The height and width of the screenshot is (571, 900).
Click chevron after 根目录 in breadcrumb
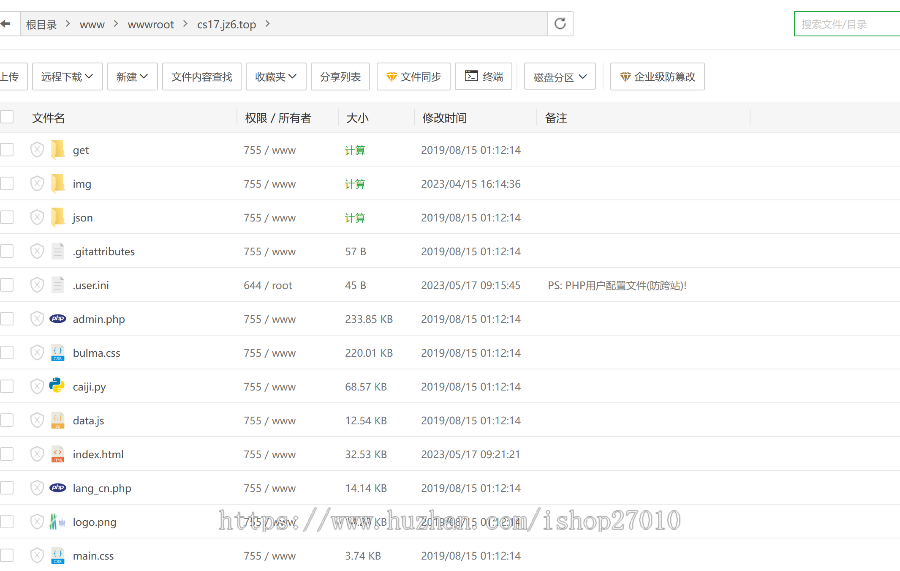(x=68, y=24)
